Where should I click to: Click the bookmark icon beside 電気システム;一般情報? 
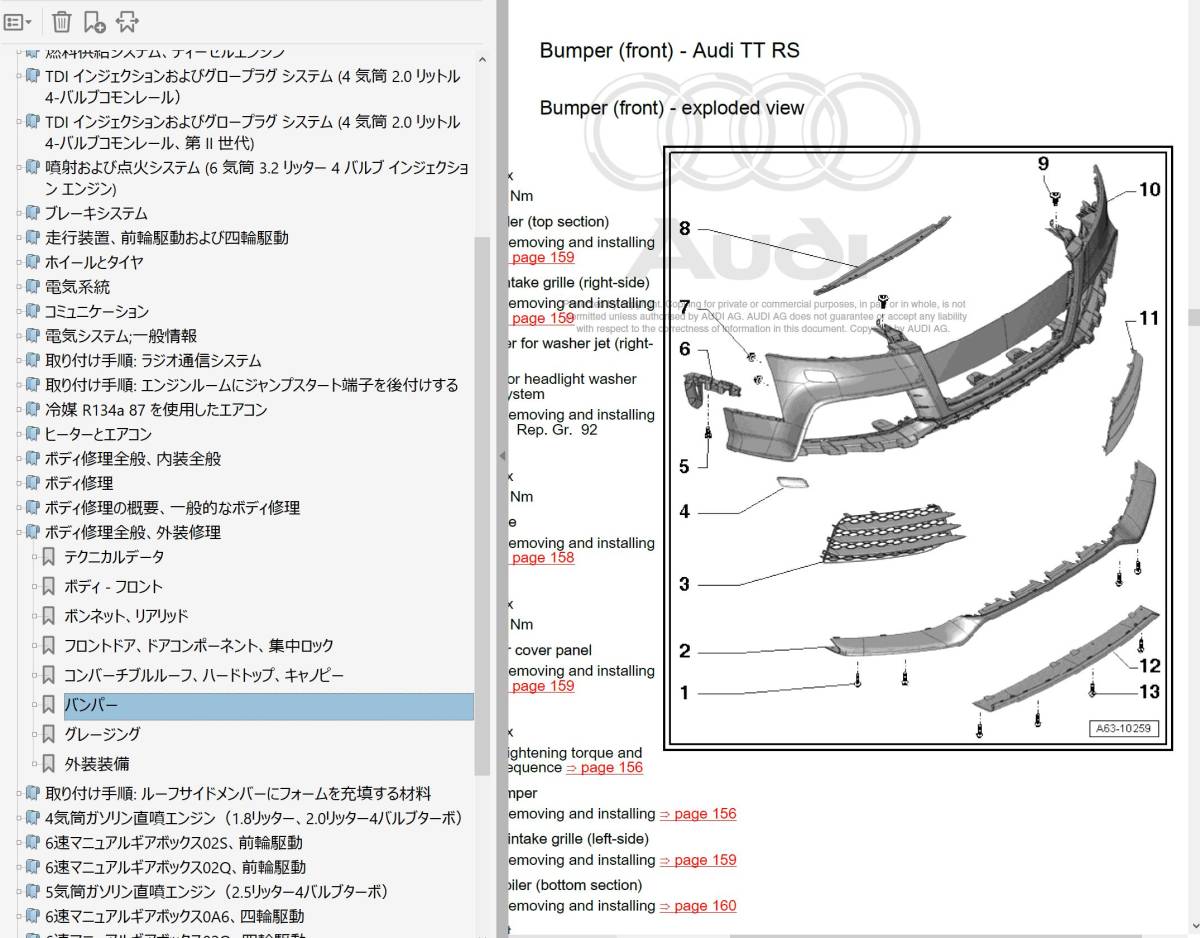(33, 336)
